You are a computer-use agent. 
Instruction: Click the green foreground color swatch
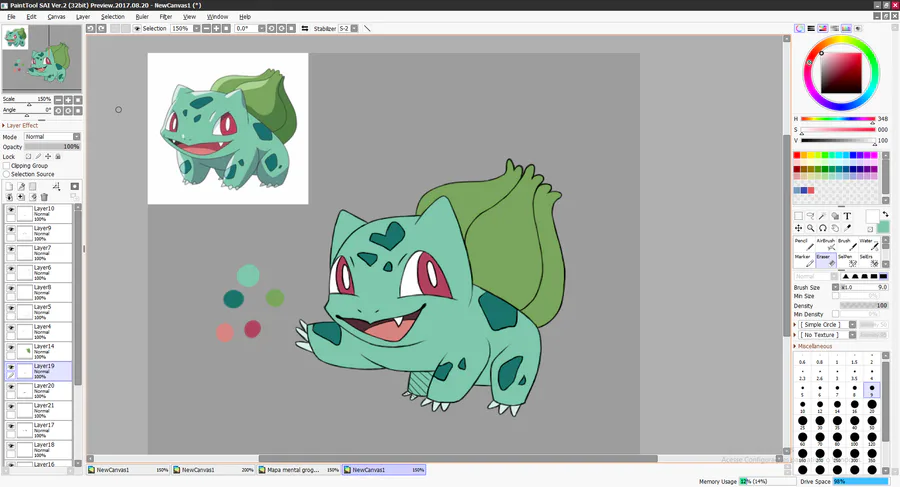(883, 228)
